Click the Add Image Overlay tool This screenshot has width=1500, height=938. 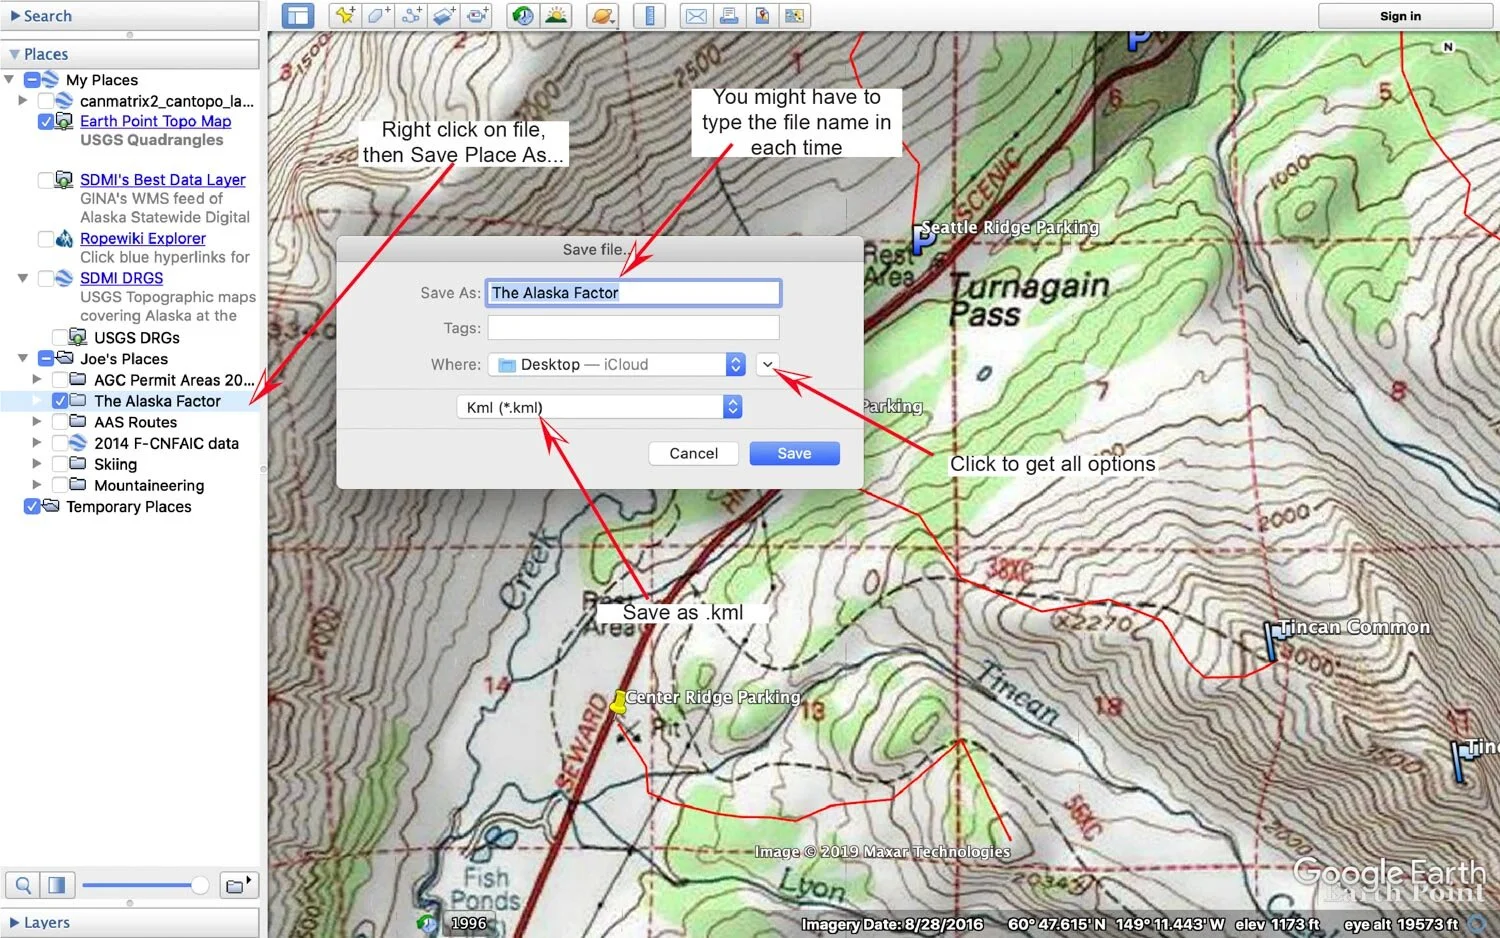445,15
